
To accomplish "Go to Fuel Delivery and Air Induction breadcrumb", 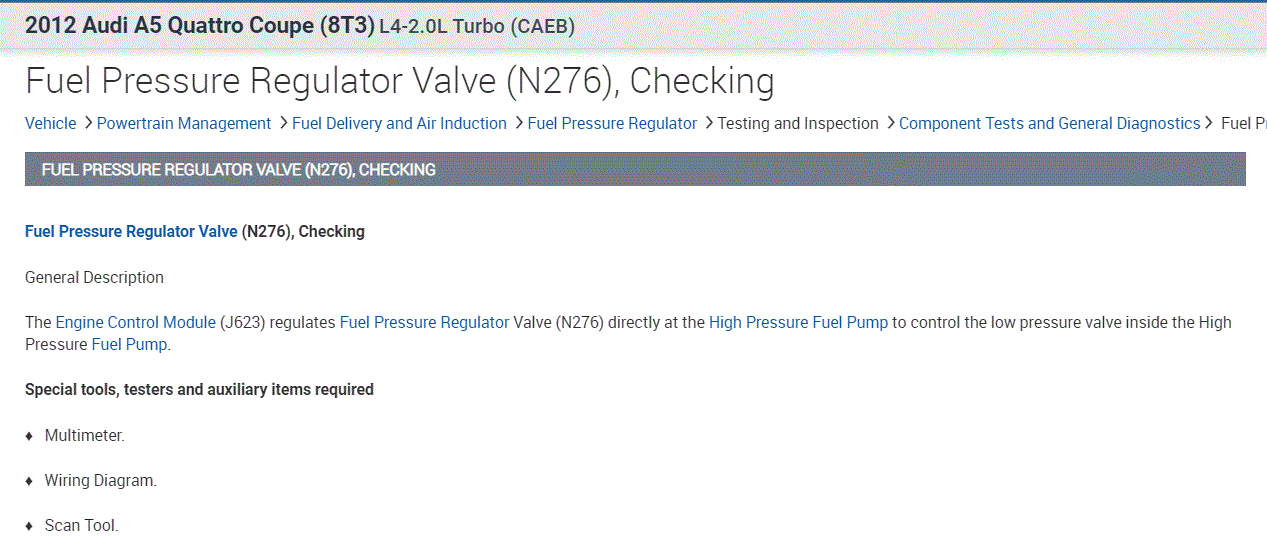I will point(399,124).
